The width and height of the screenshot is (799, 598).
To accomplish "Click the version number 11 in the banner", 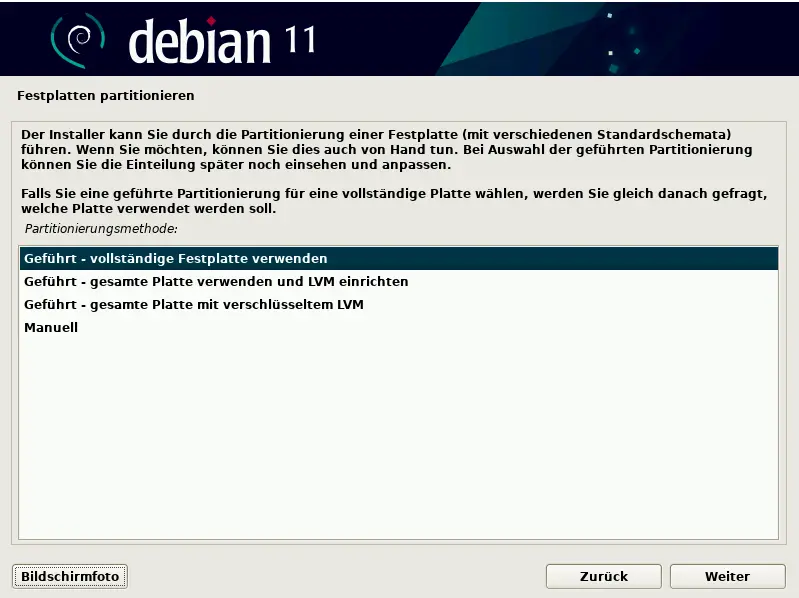I will click(x=298, y=39).
